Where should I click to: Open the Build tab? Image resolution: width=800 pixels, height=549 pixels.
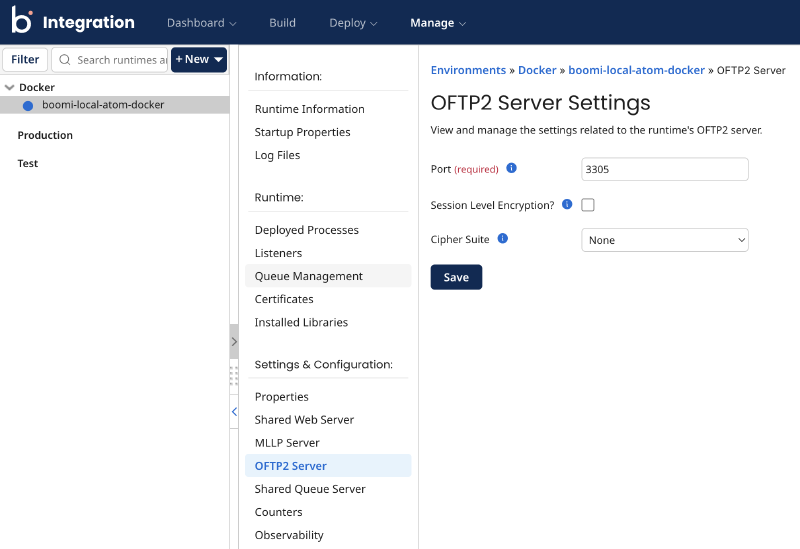(282, 23)
